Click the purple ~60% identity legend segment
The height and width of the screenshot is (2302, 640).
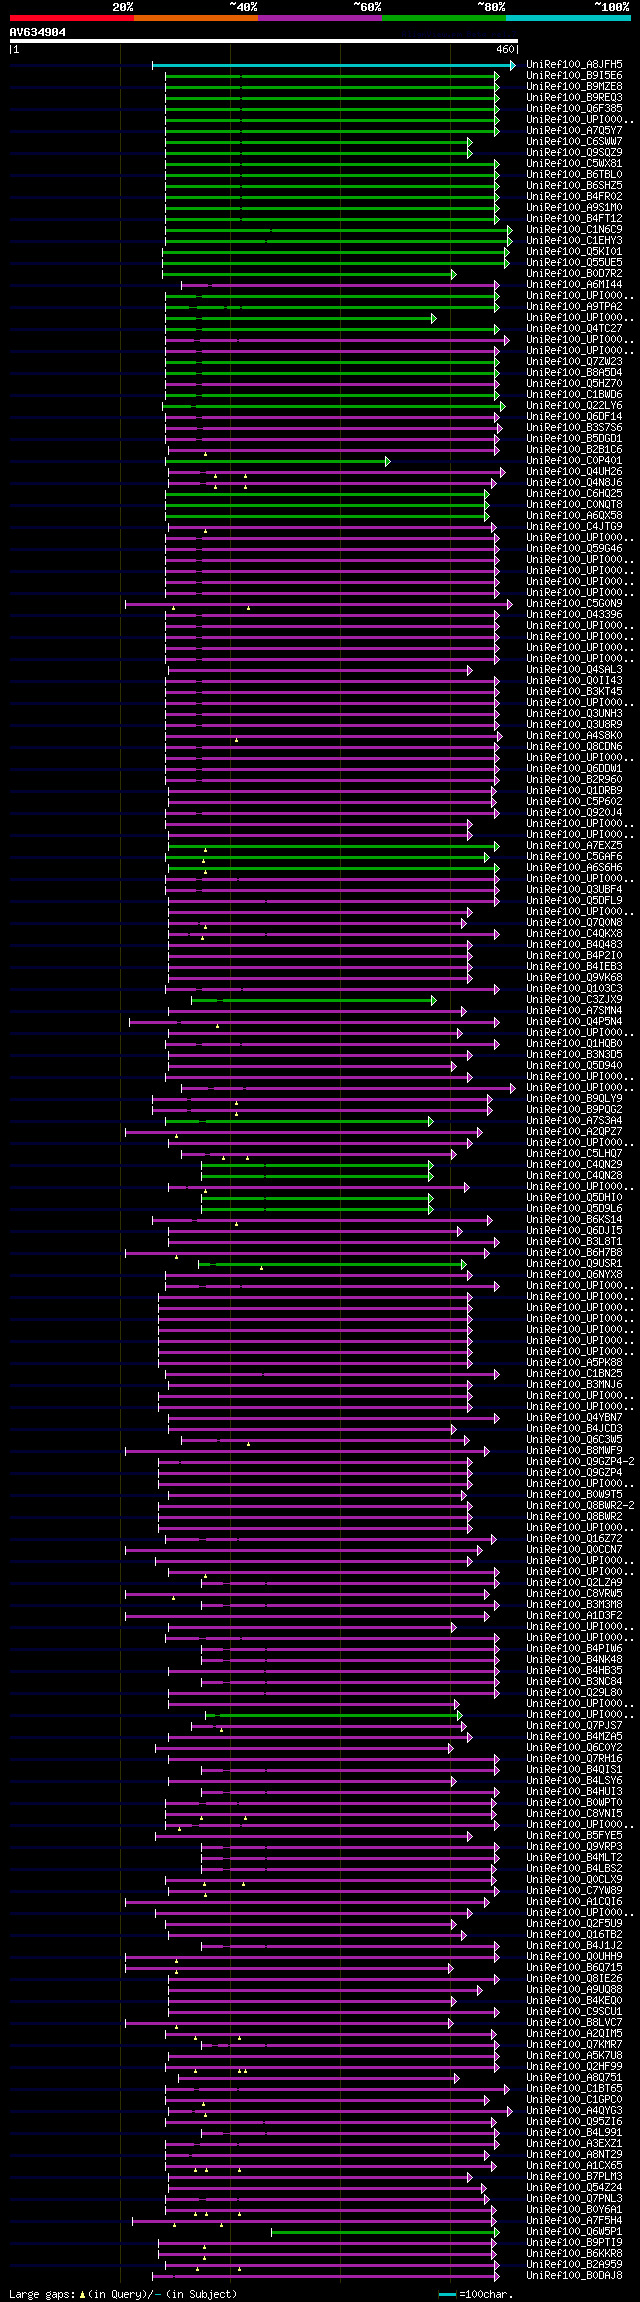pos(320,18)
